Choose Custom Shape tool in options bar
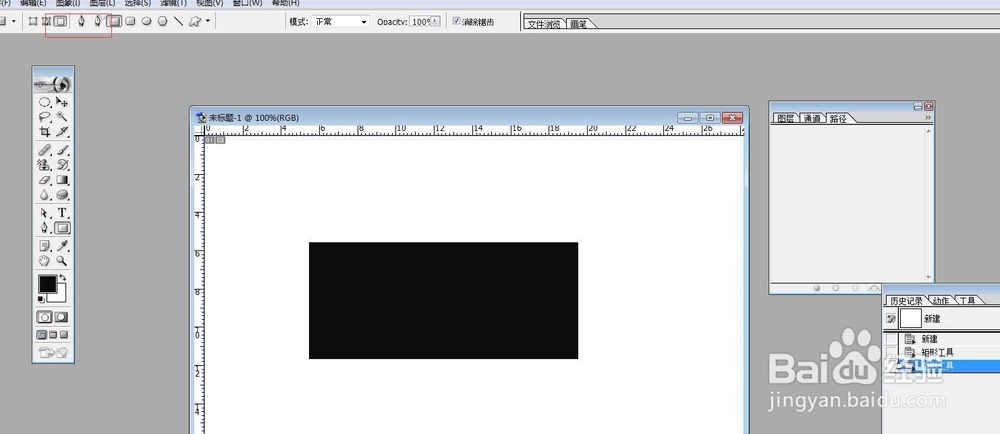1000x434 pixels. 195,22
